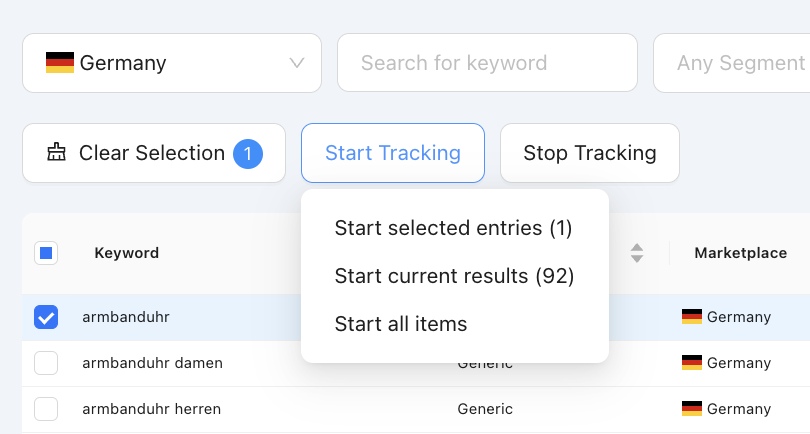Click the flag icon in armbanduhr herren row
810x434 pixels.
click(x=692, y=409)
